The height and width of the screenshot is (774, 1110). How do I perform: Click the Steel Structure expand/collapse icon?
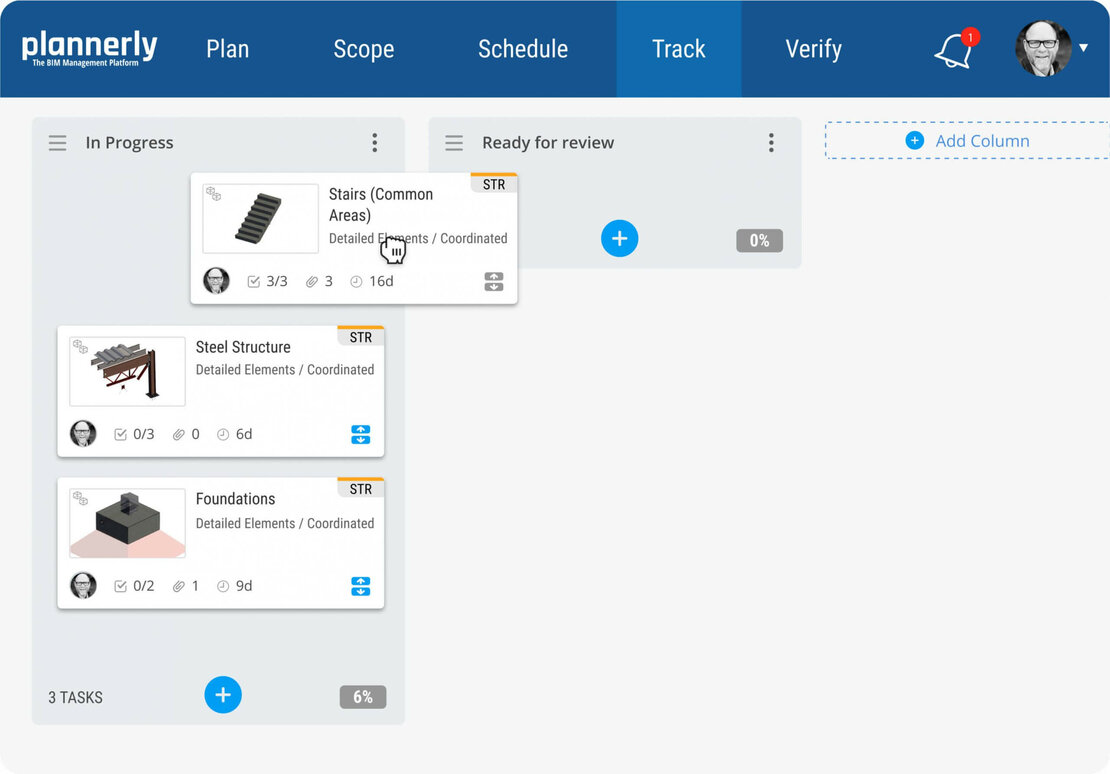click(x=361, y=434)
